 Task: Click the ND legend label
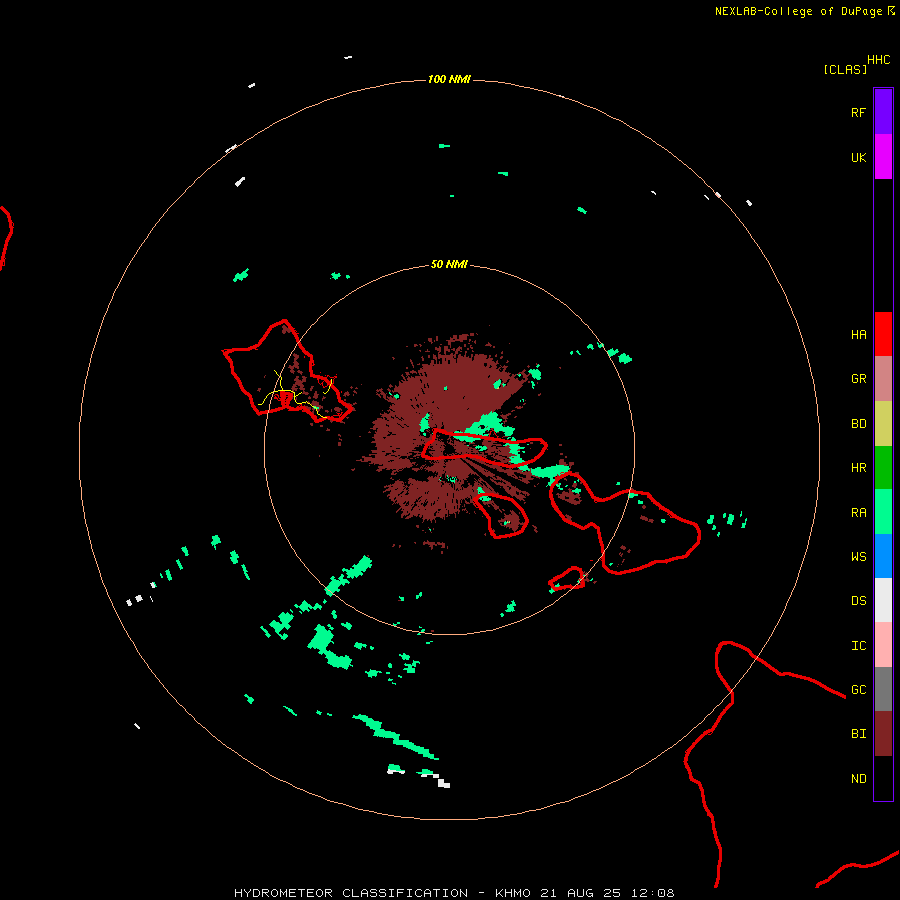click(x=858, y=779)
